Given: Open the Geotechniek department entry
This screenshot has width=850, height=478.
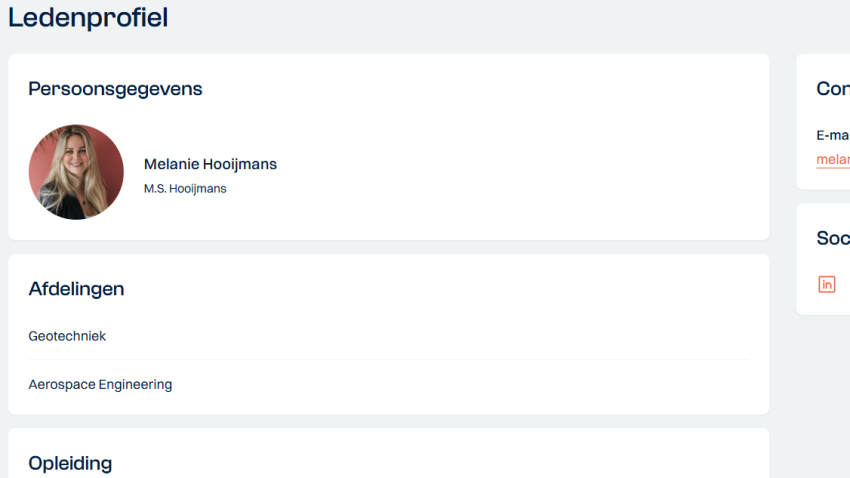Looking at the screenshot, I should (67, 336).
